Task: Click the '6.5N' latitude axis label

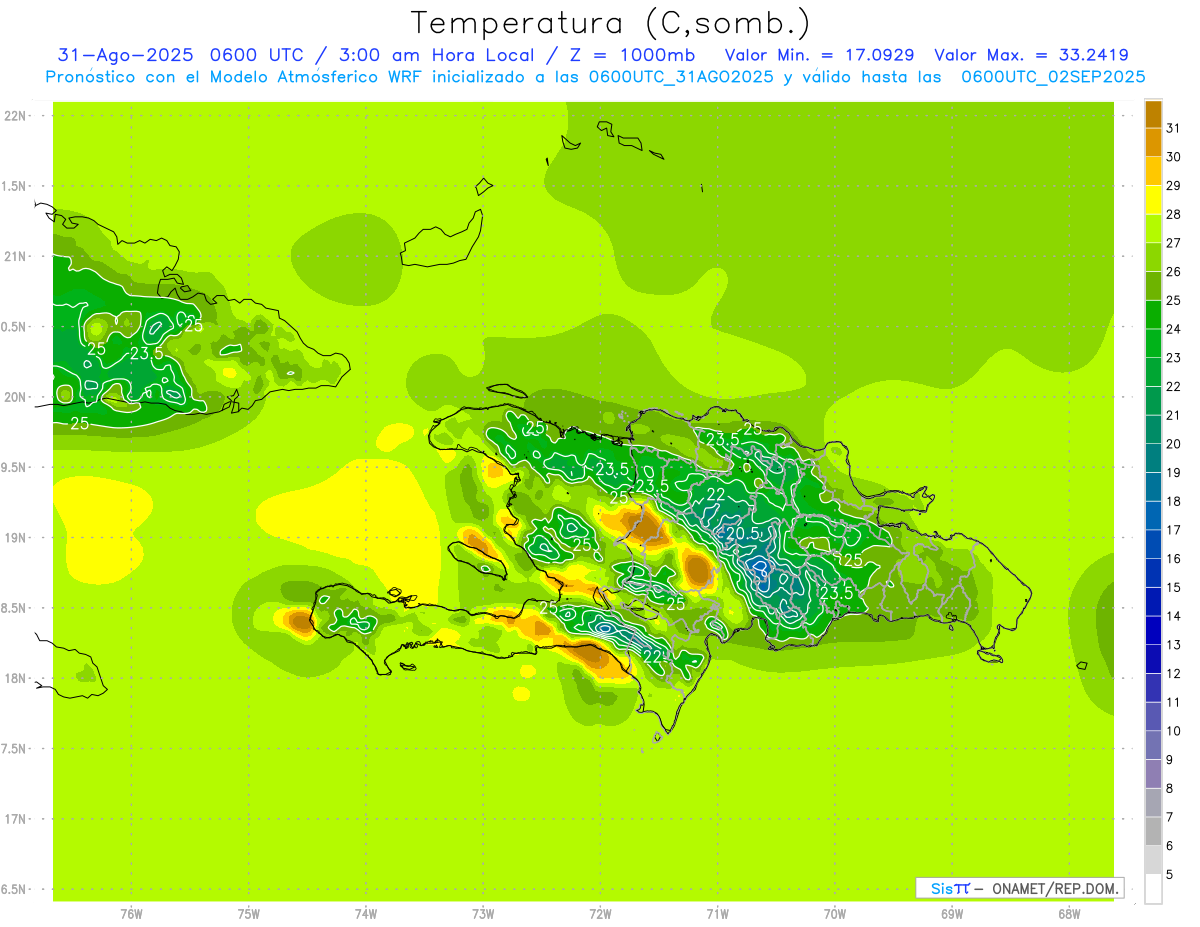Action: (15, 889)
